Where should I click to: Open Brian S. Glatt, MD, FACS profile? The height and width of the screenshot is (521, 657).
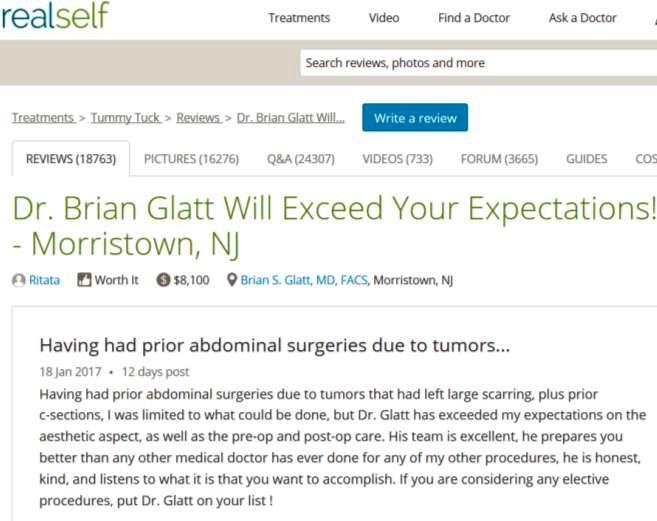click(x=304, y=280)
